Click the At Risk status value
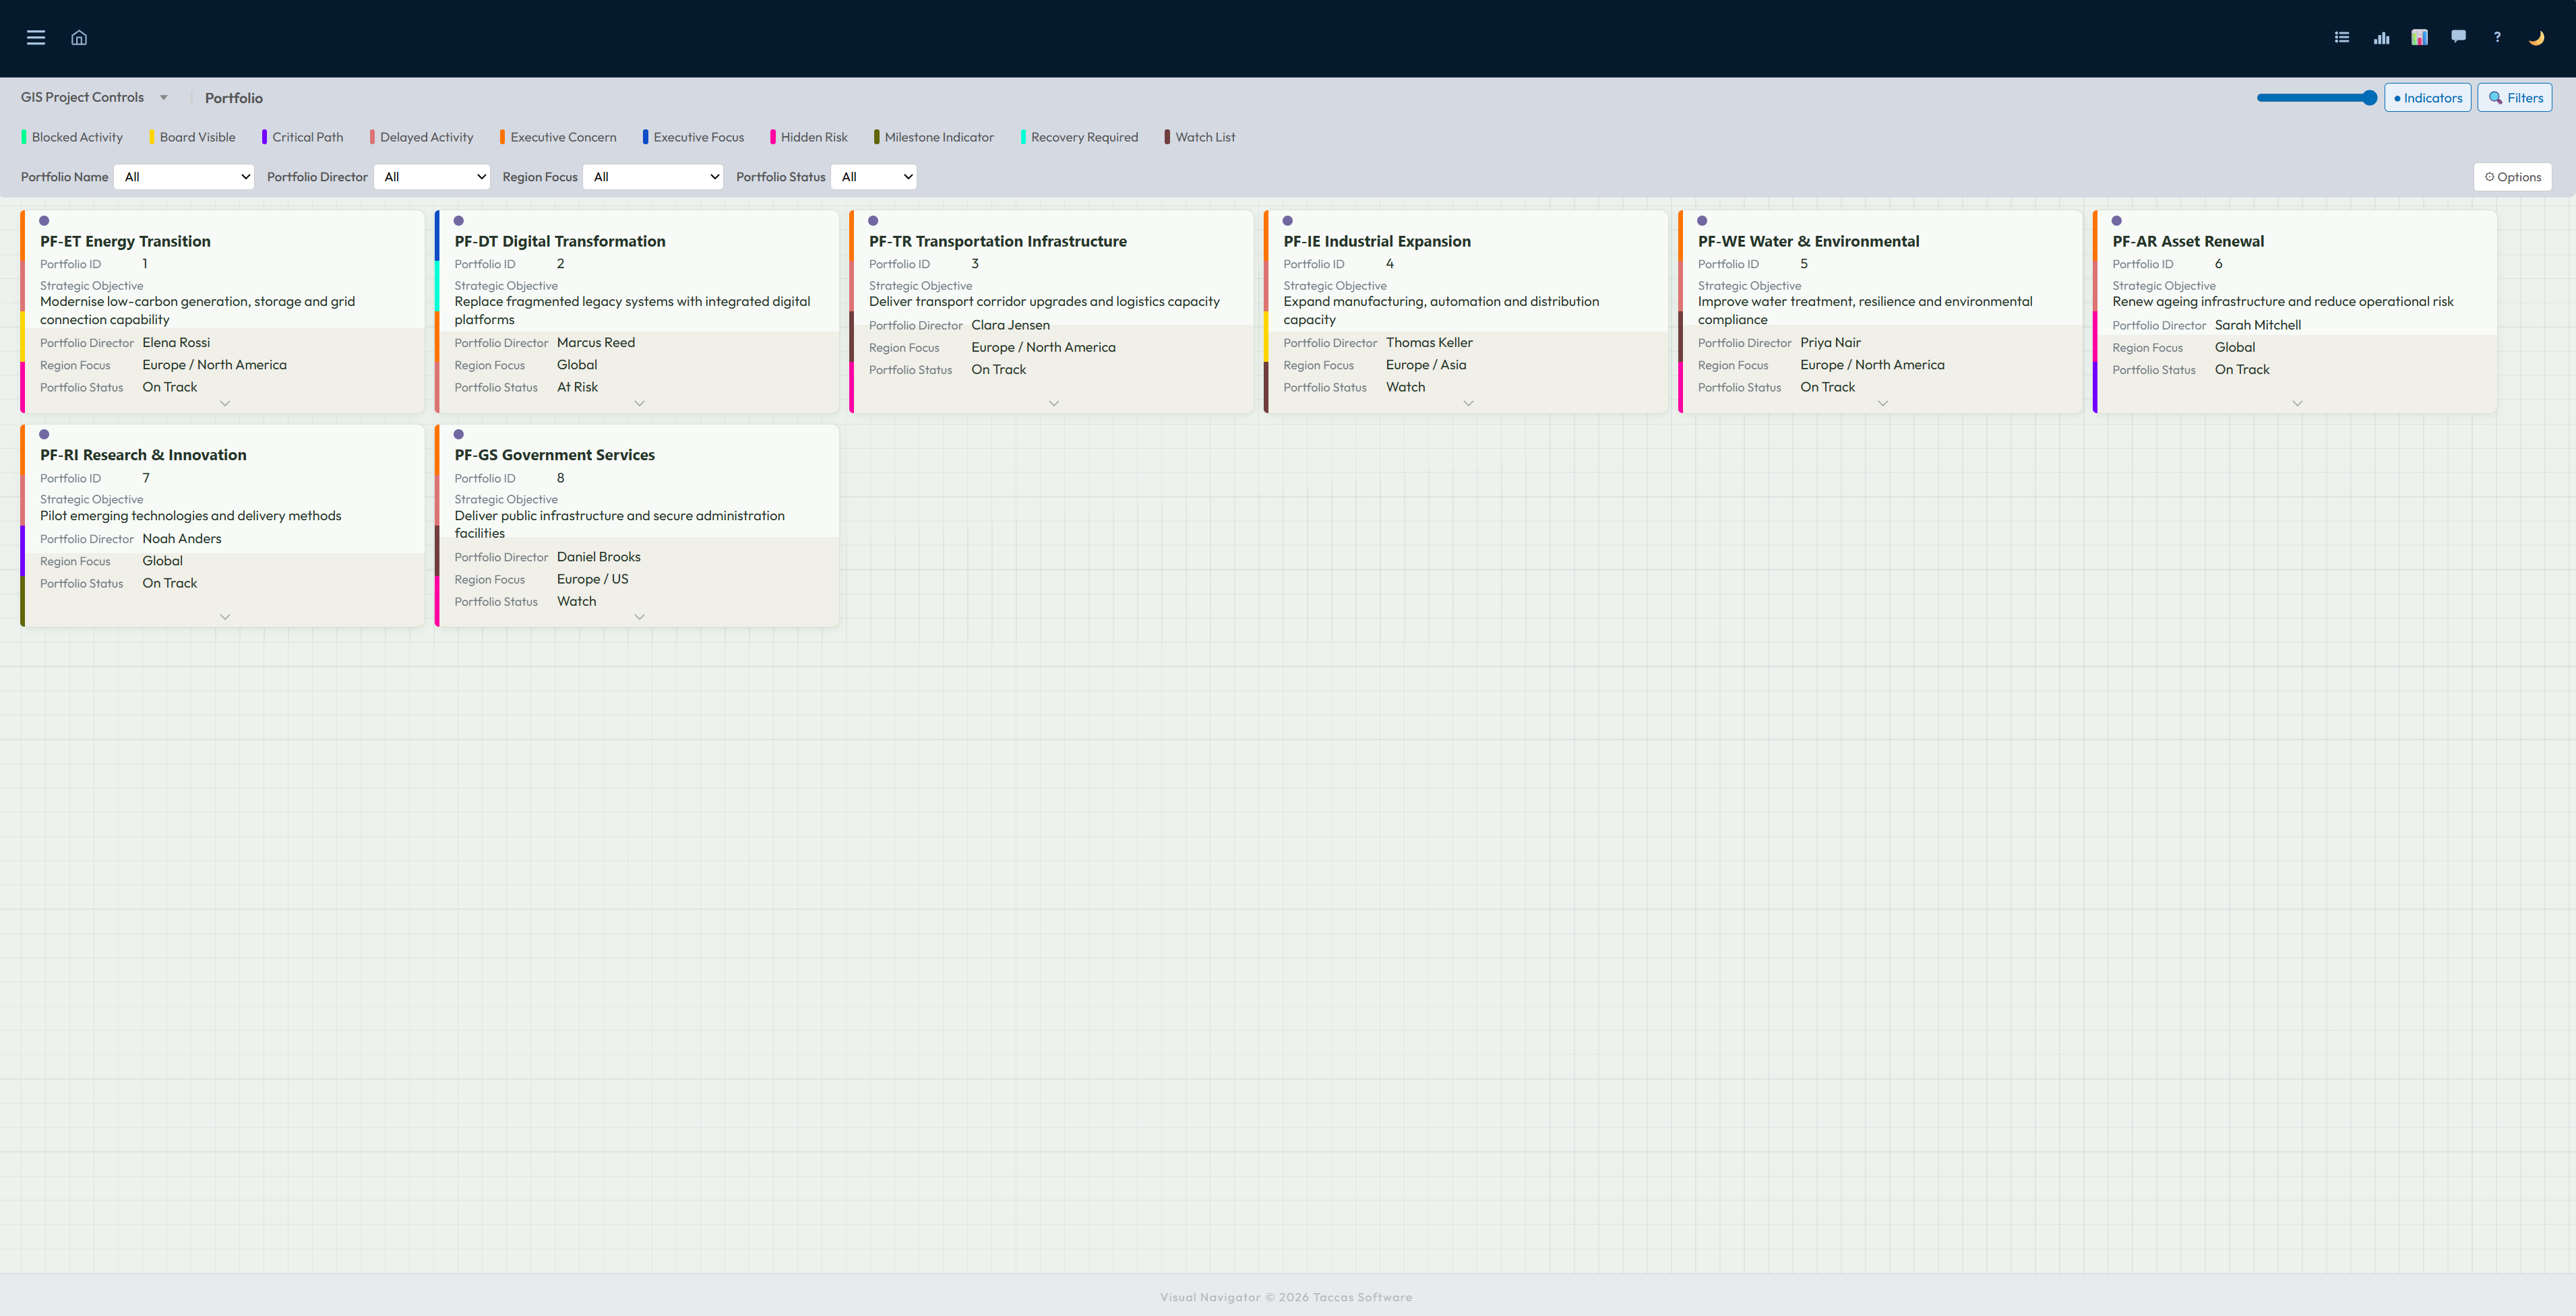 tap(577, 387)
